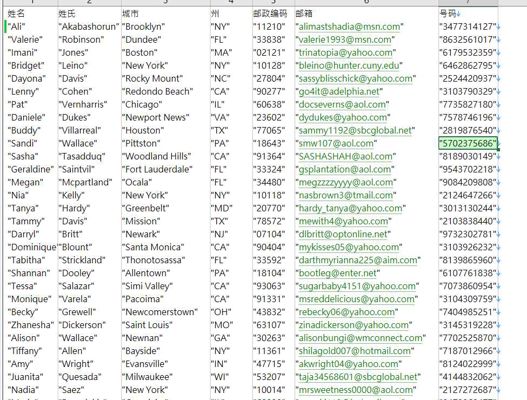The height and width of the screenshot is (400, 527).
Task: Open the alimastshadia@msn.com email link
Action: (x=350, y=27)
